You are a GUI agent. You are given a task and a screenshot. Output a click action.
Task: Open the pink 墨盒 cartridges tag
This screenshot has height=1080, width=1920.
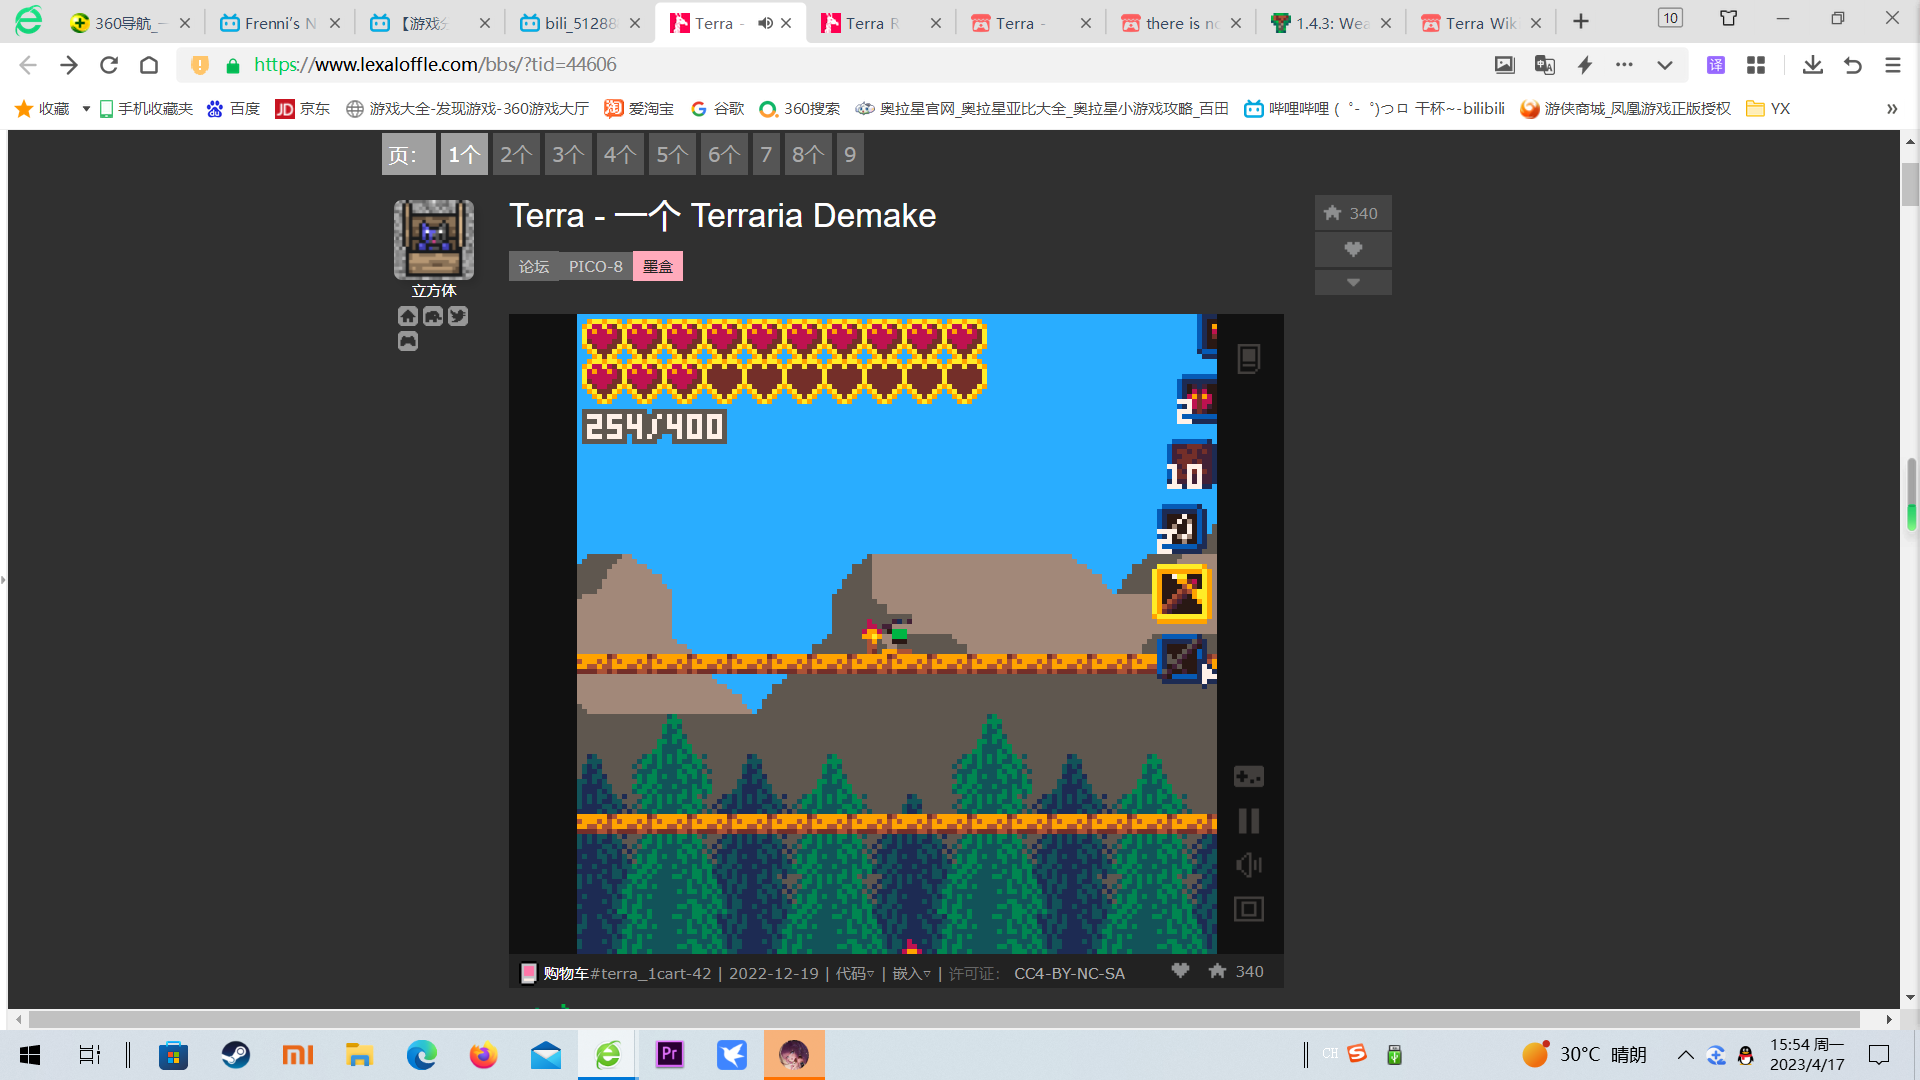[x=657, y=266]
